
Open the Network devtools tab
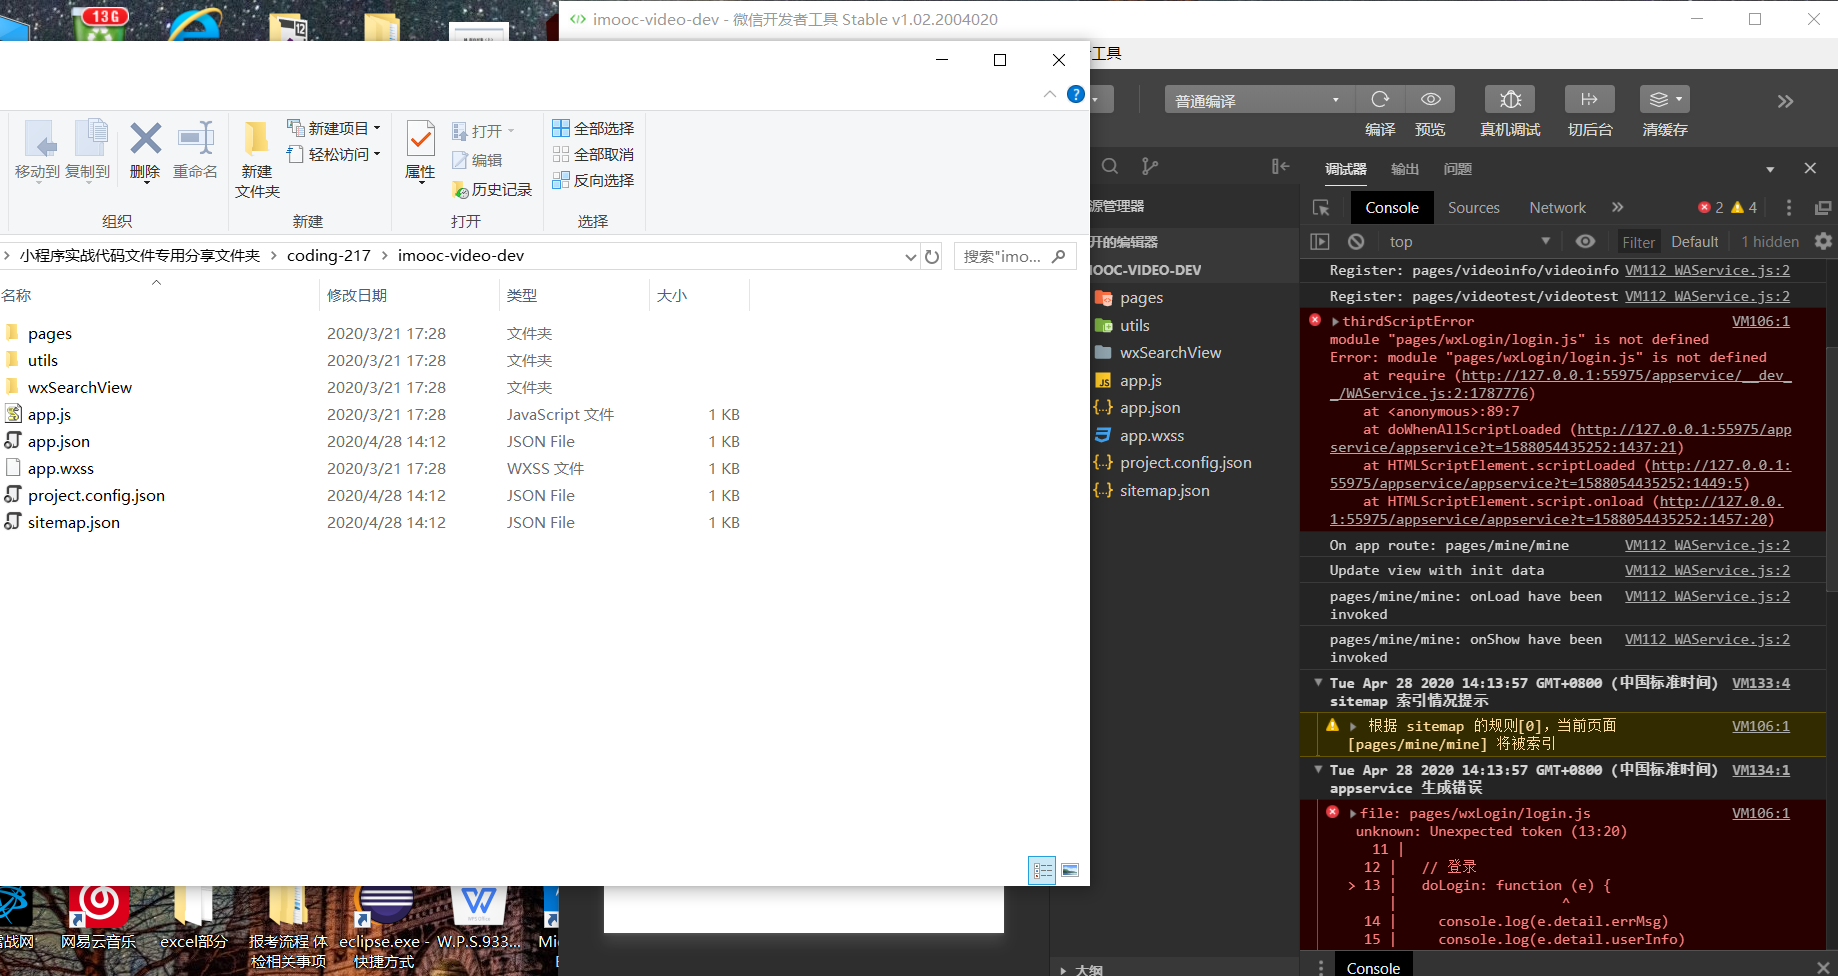click(x=1557, y=208)
